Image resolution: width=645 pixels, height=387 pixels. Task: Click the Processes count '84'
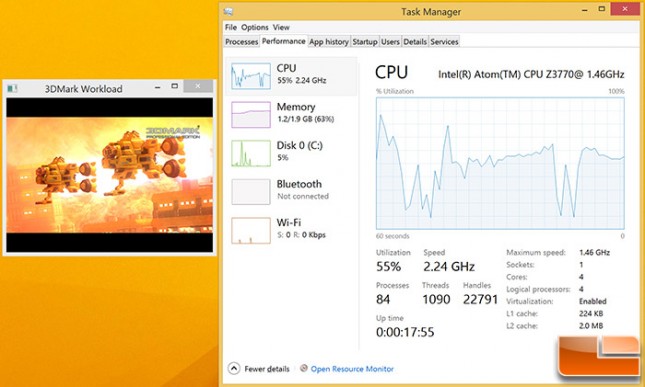pyautogui.click(x=383, y=299)
